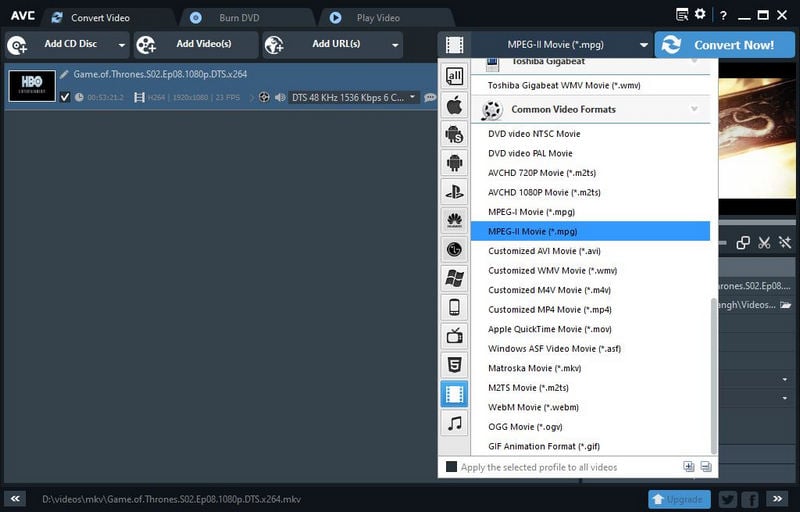800x512 pixels.
Task: Click the HBO video thumbnail
Action: (x=32, y=86)
